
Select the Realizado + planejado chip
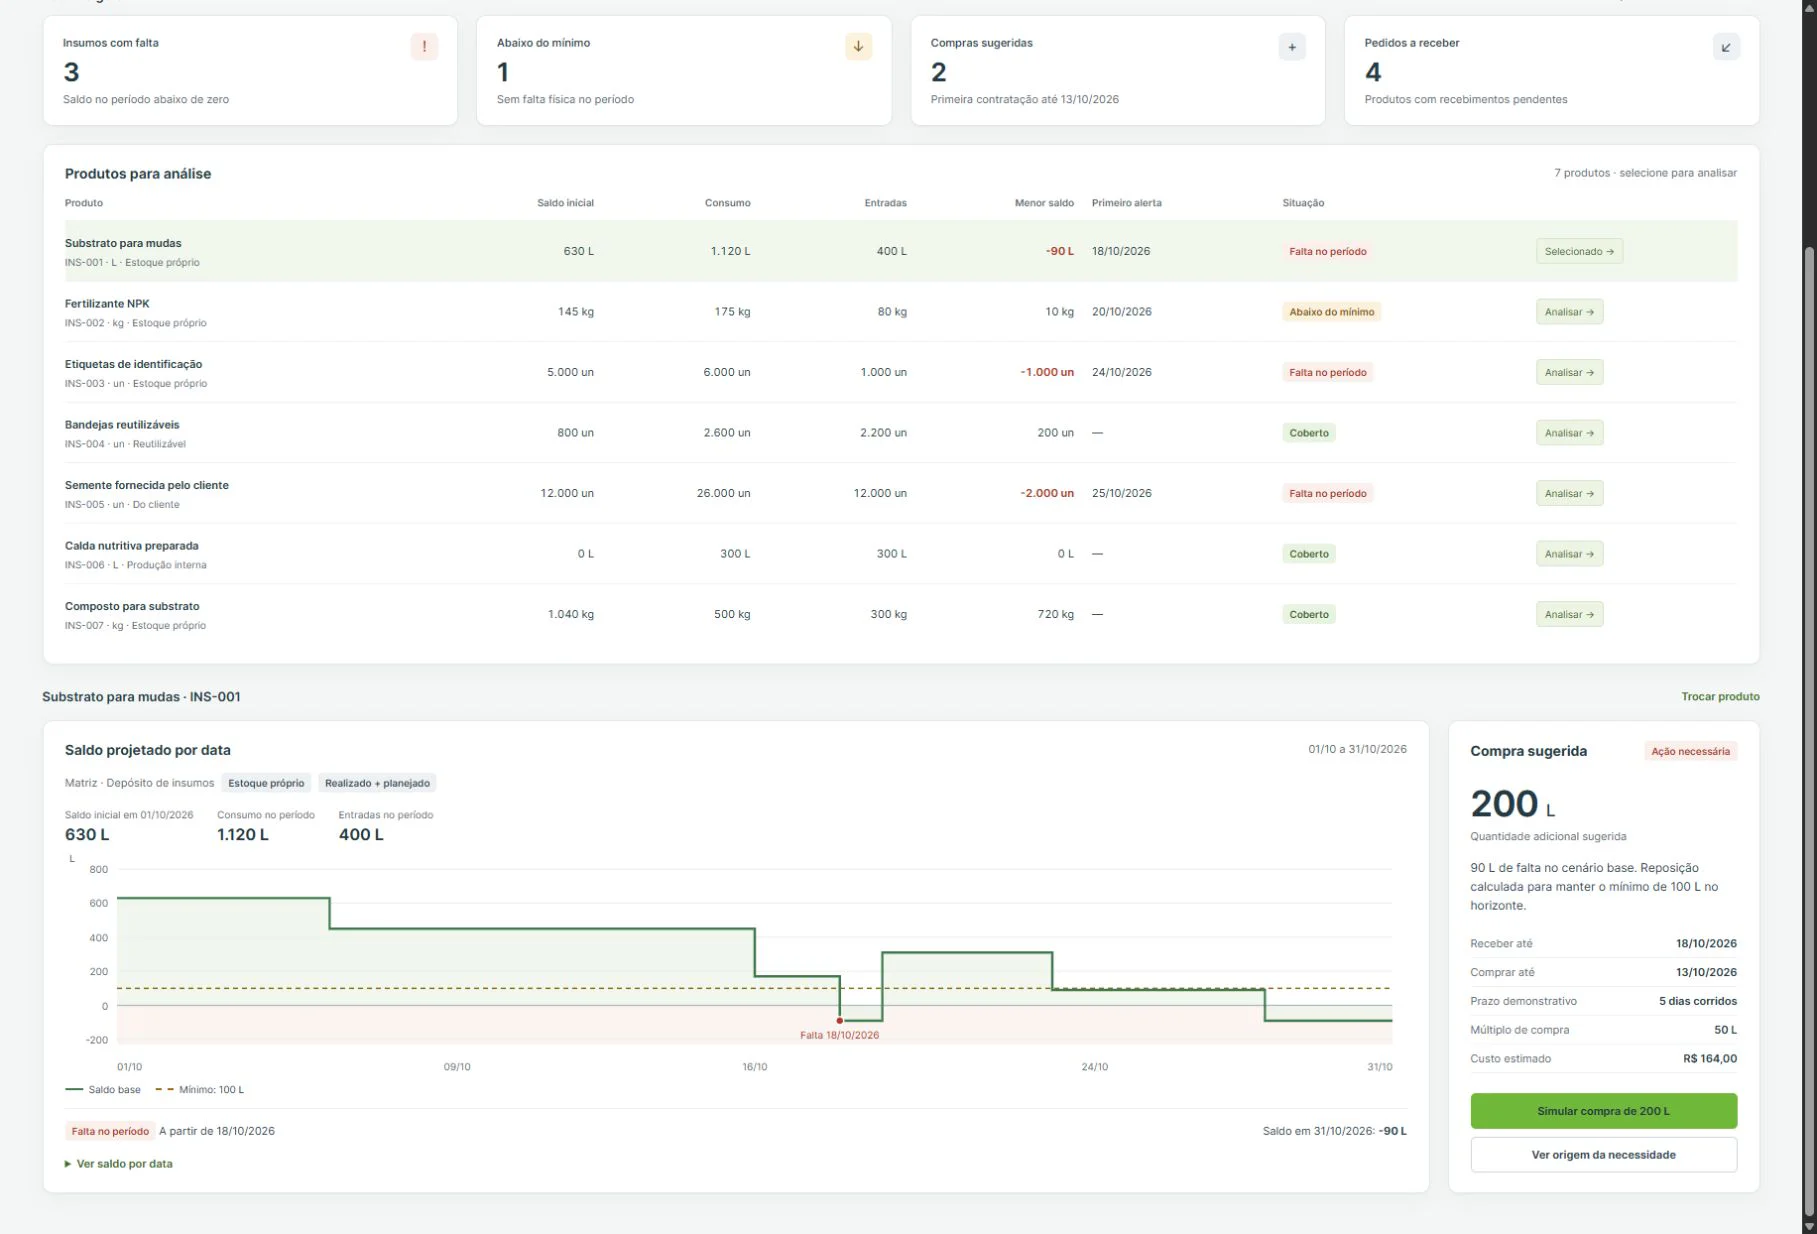pyautogui.click(x=377, y=783)
